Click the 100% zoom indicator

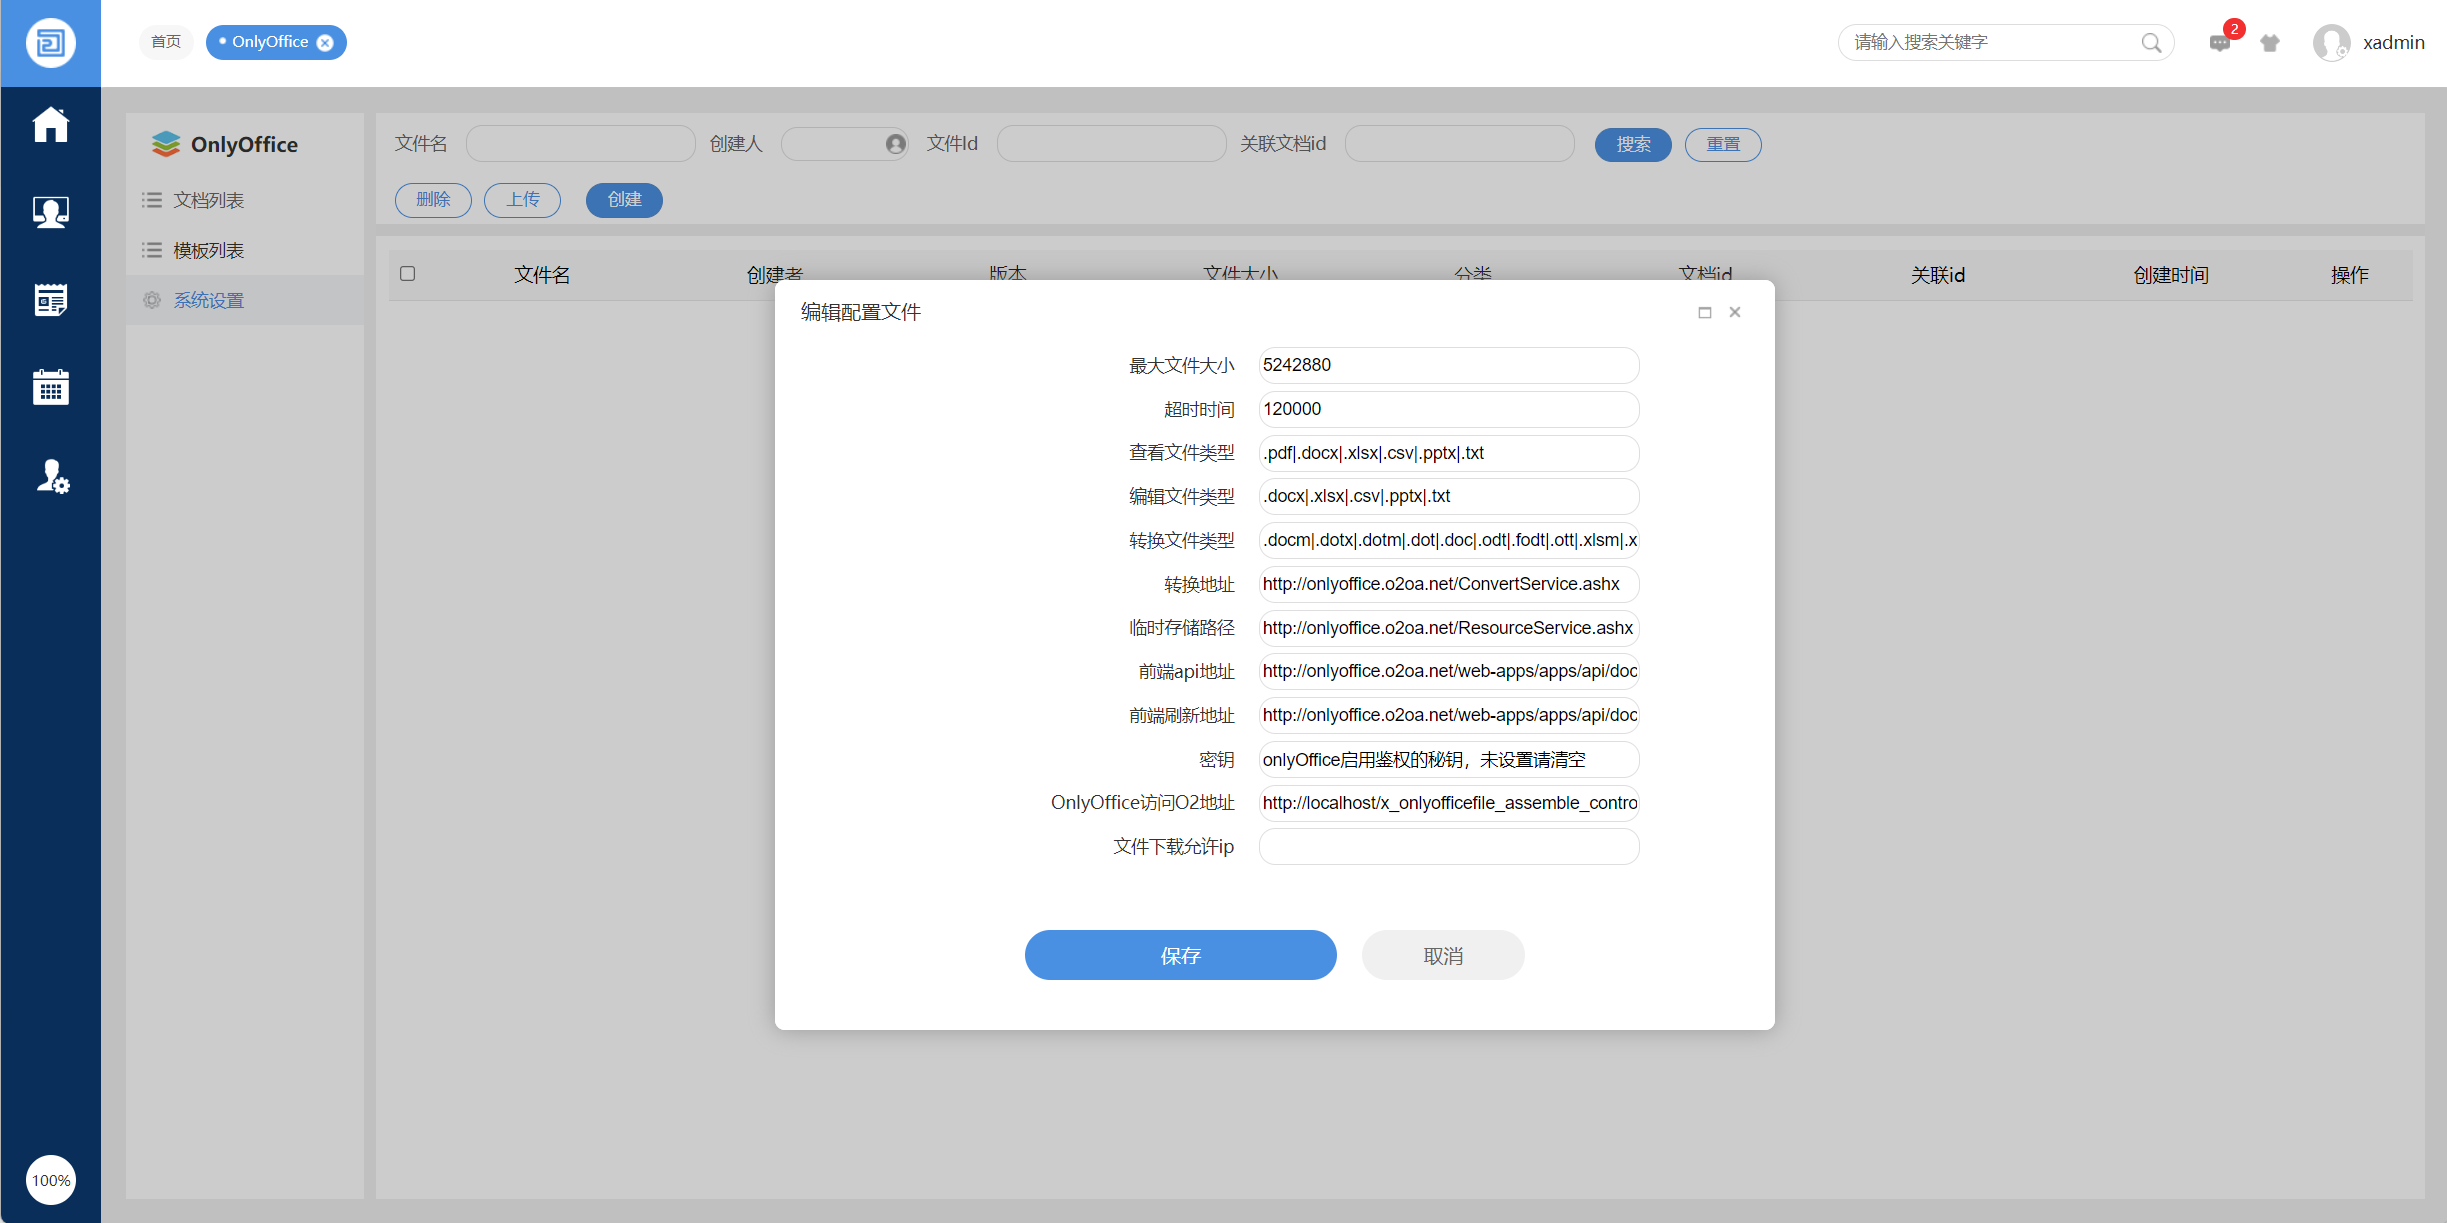(50, 1180)
